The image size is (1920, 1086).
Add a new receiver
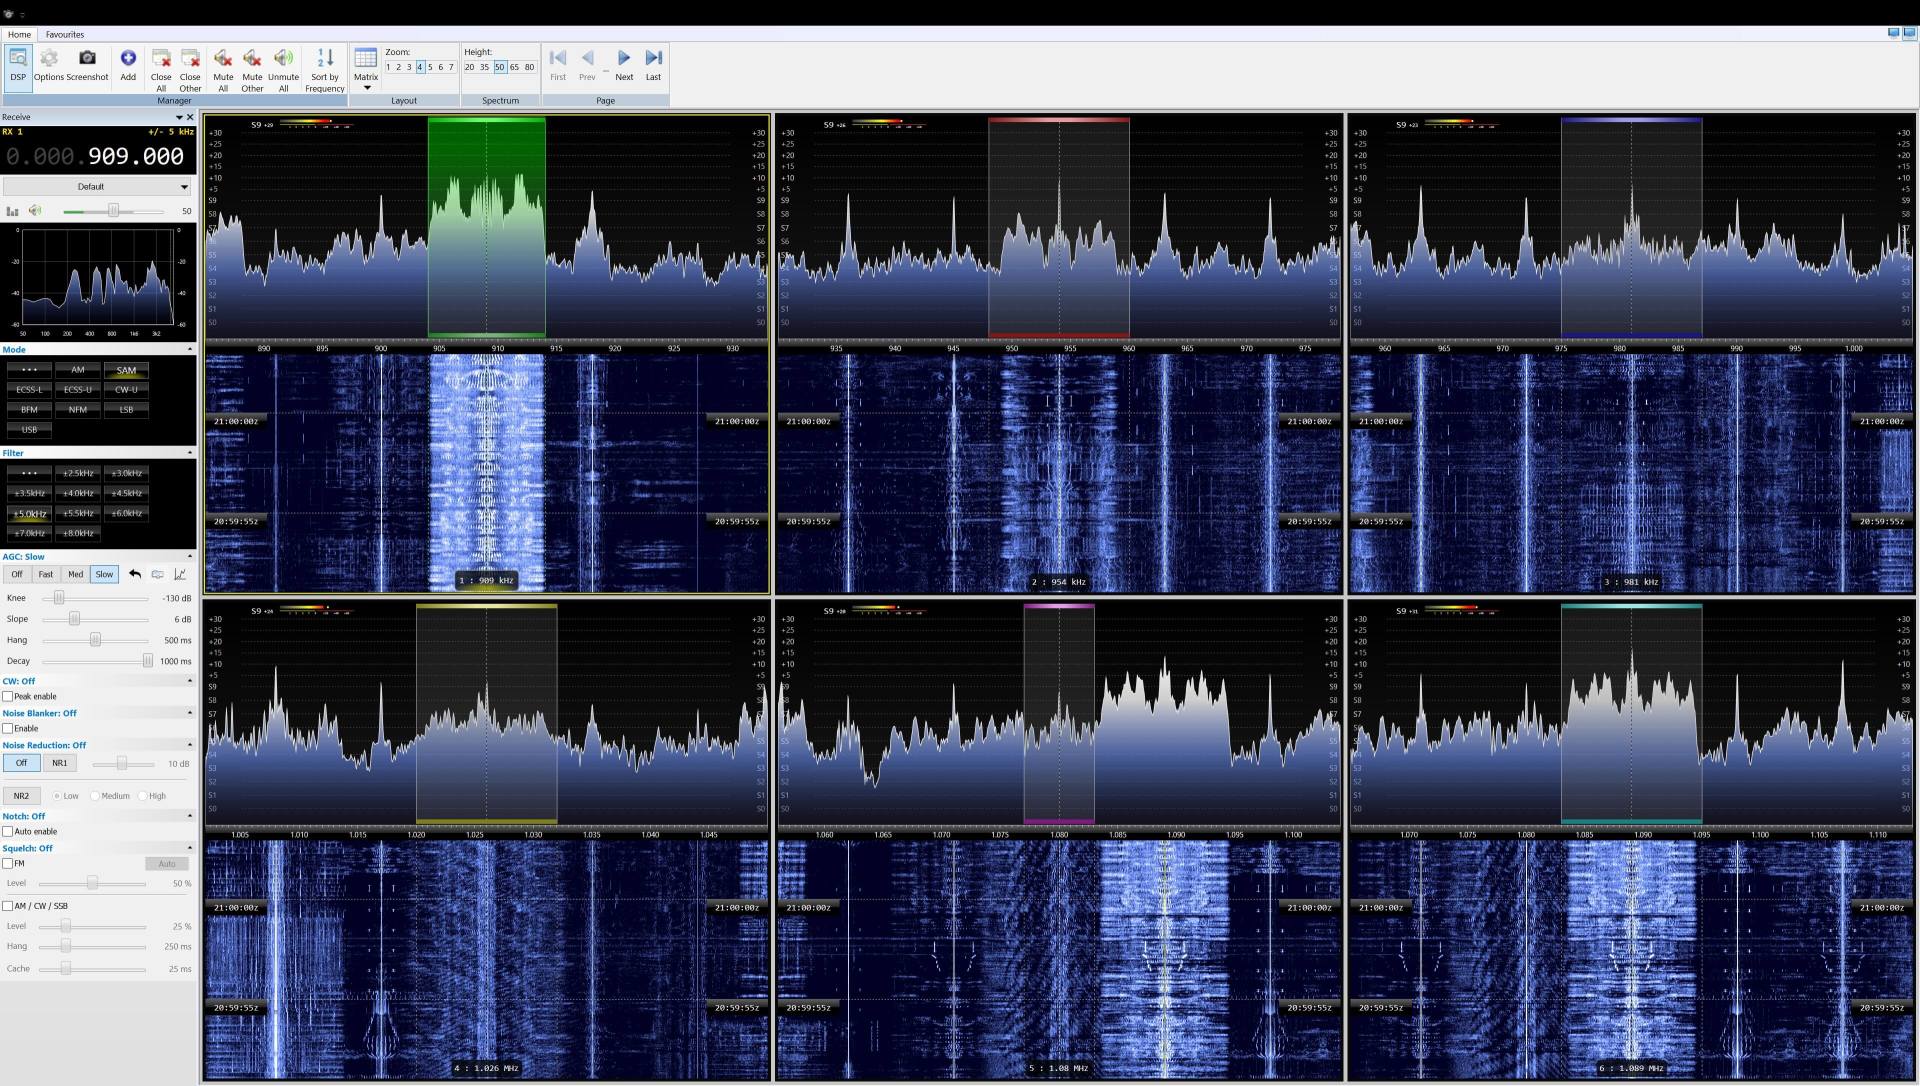coord(128,62)
